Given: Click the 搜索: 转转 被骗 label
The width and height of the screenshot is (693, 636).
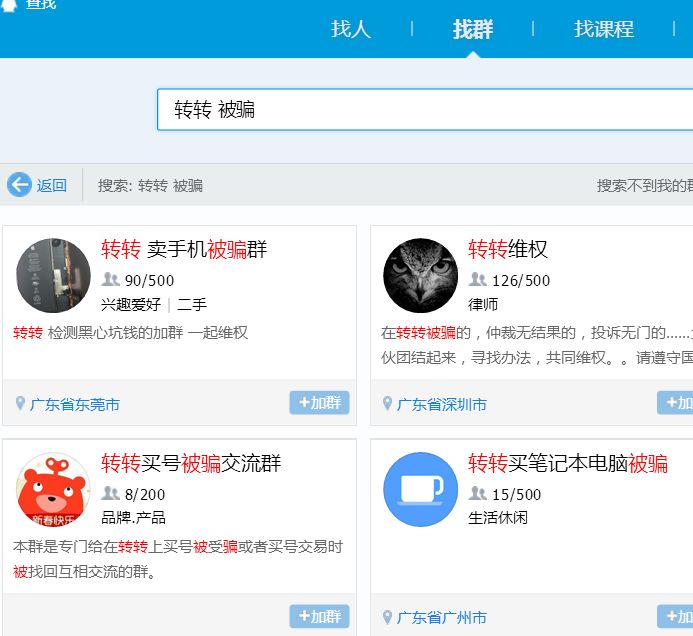Looking at the screenshot, I should pos(150,186).
